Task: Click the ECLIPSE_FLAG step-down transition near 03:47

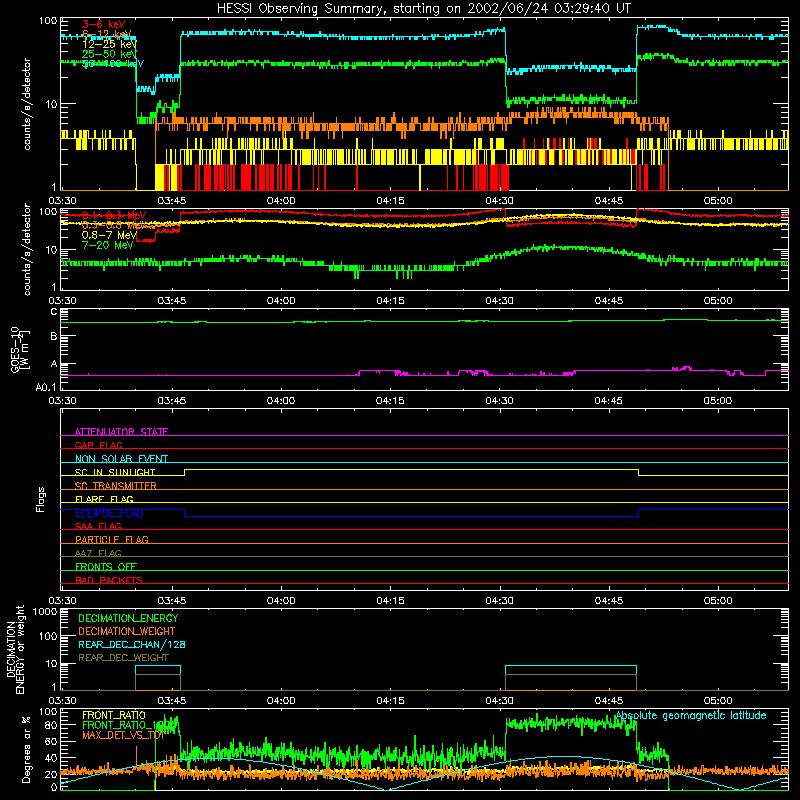Action: [185, 513]
